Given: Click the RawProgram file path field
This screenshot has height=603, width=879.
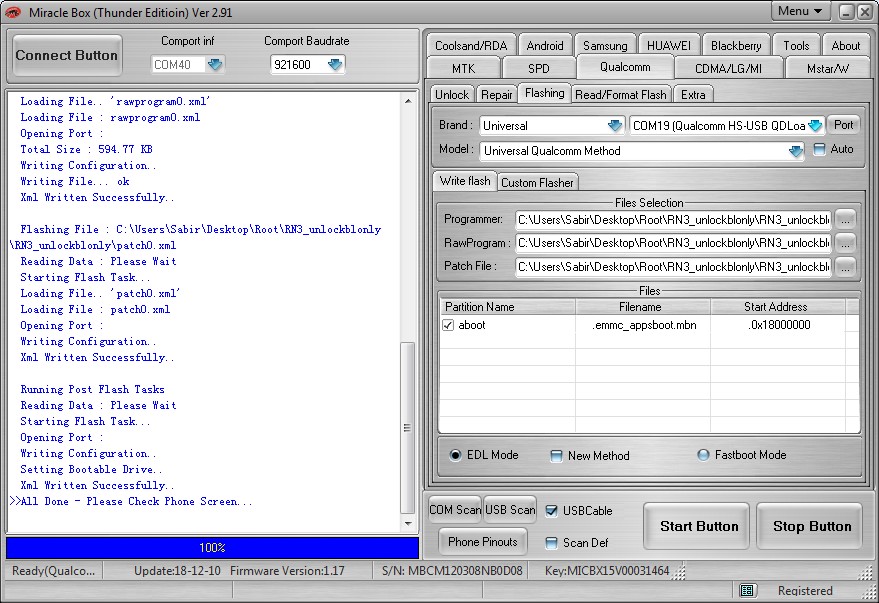Looking at the screenshot, I should pyautogui.click(x=673, y=243).
